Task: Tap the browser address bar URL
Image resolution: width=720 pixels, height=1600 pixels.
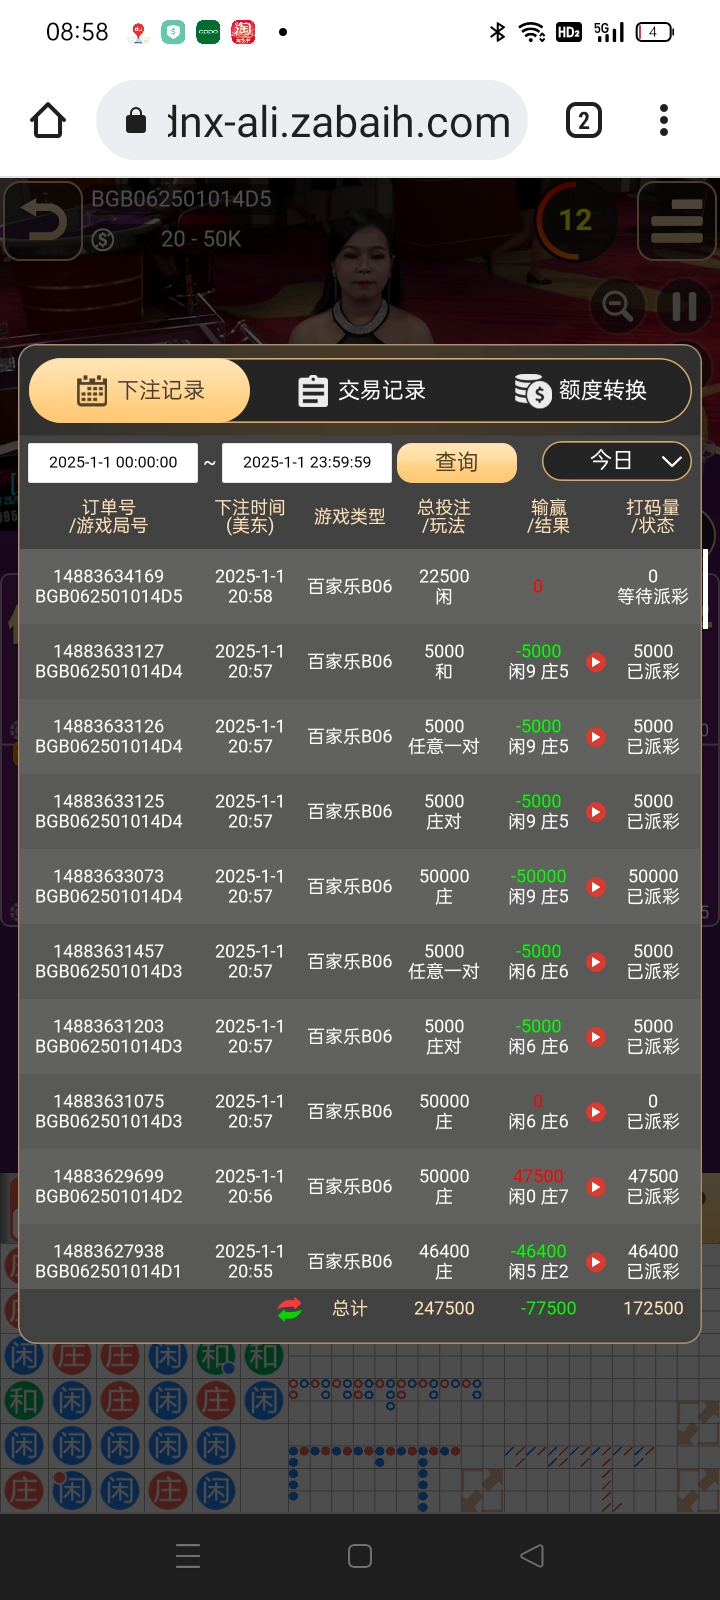Action: [338, 121]
